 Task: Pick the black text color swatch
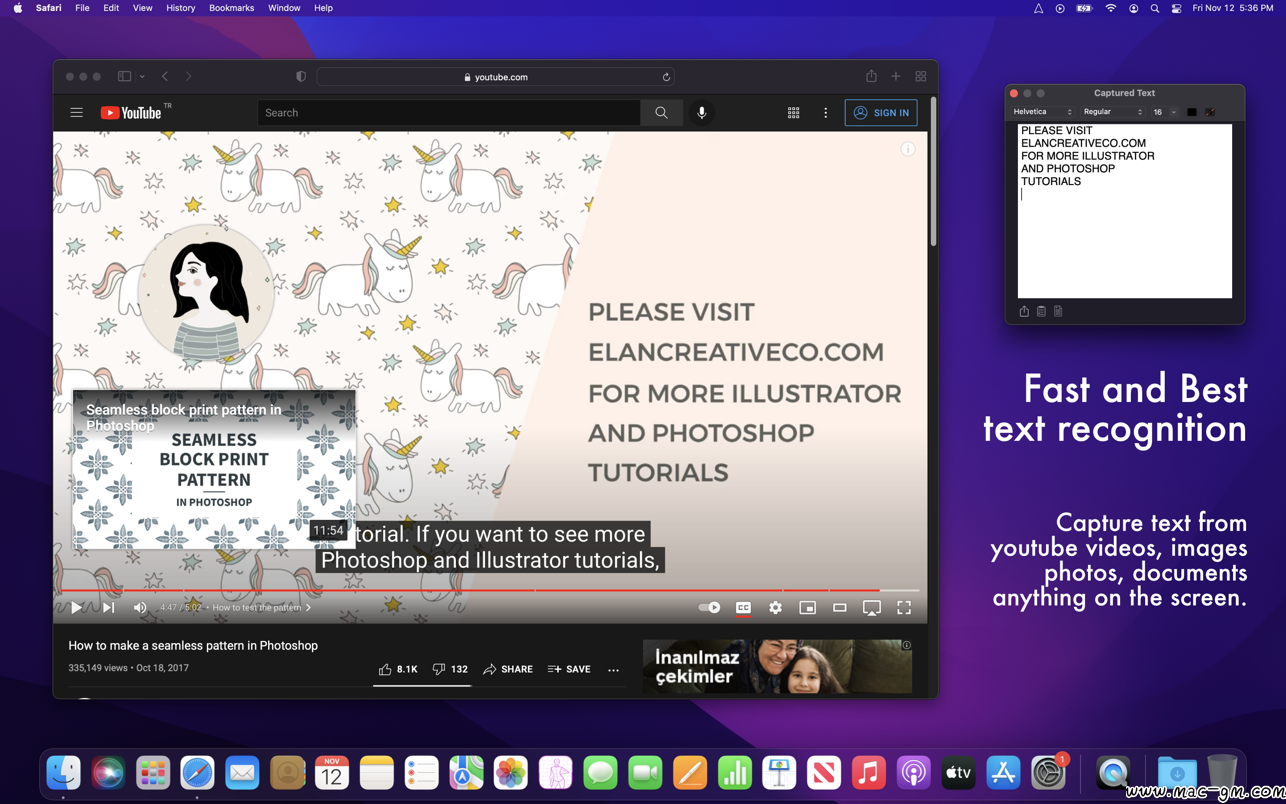1192,112
